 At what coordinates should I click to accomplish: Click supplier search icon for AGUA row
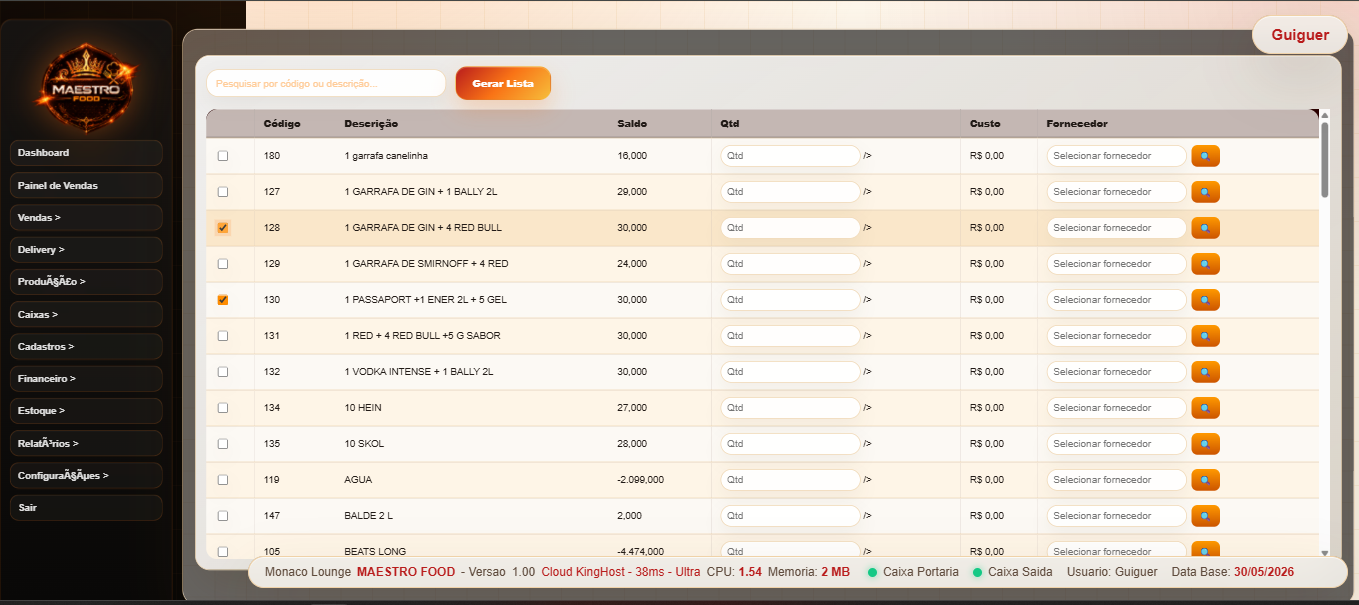pyautogui.click(x=1205, y=480)
